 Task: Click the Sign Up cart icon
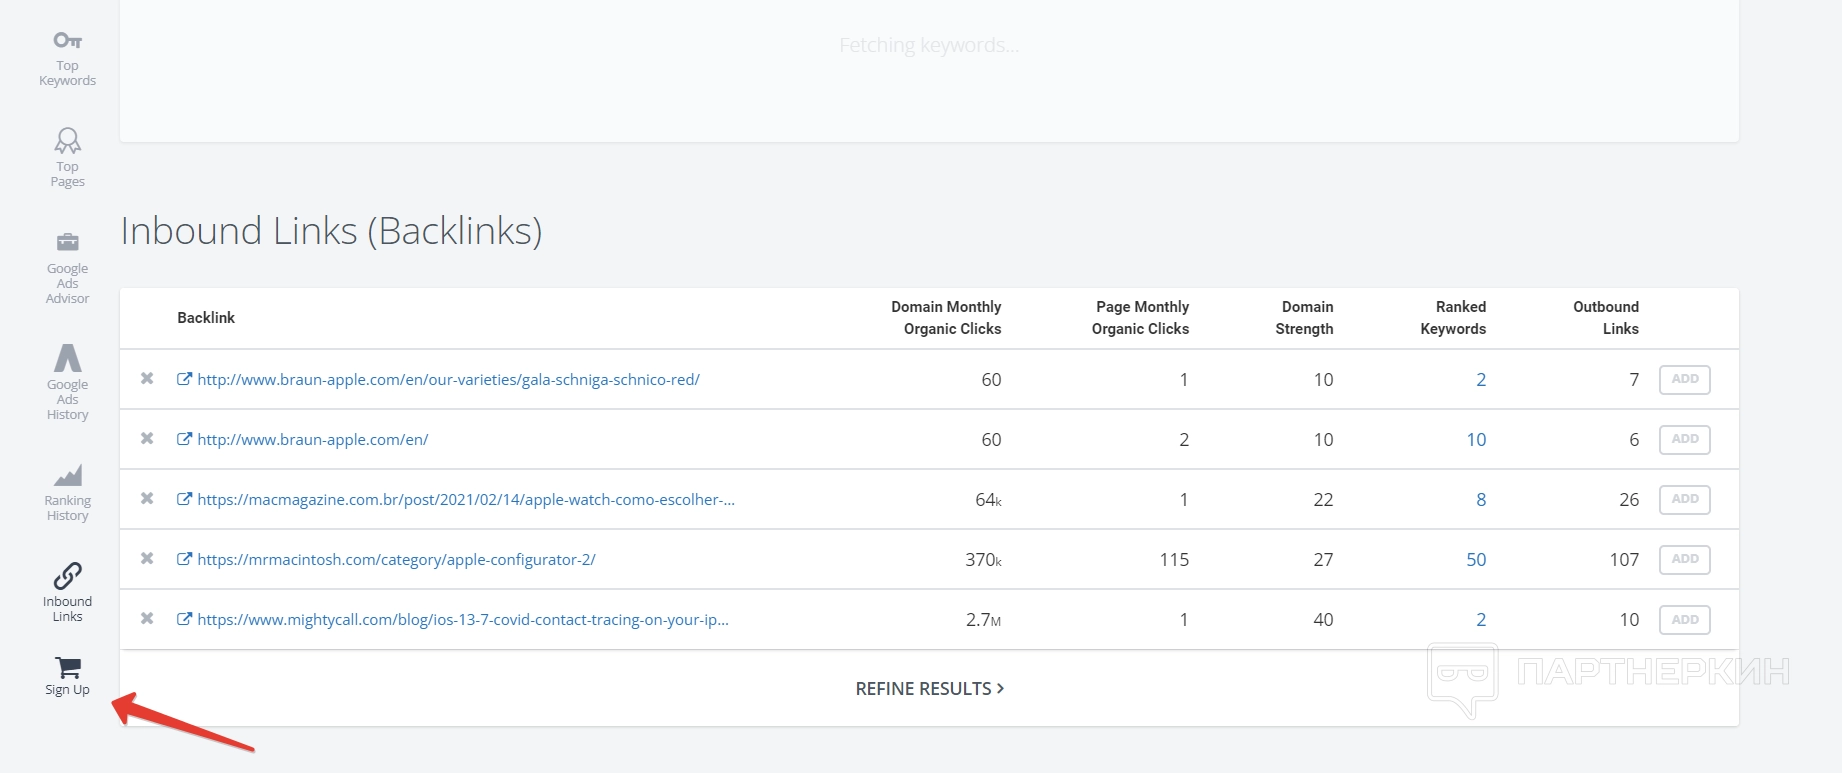(x=67, y=668)
